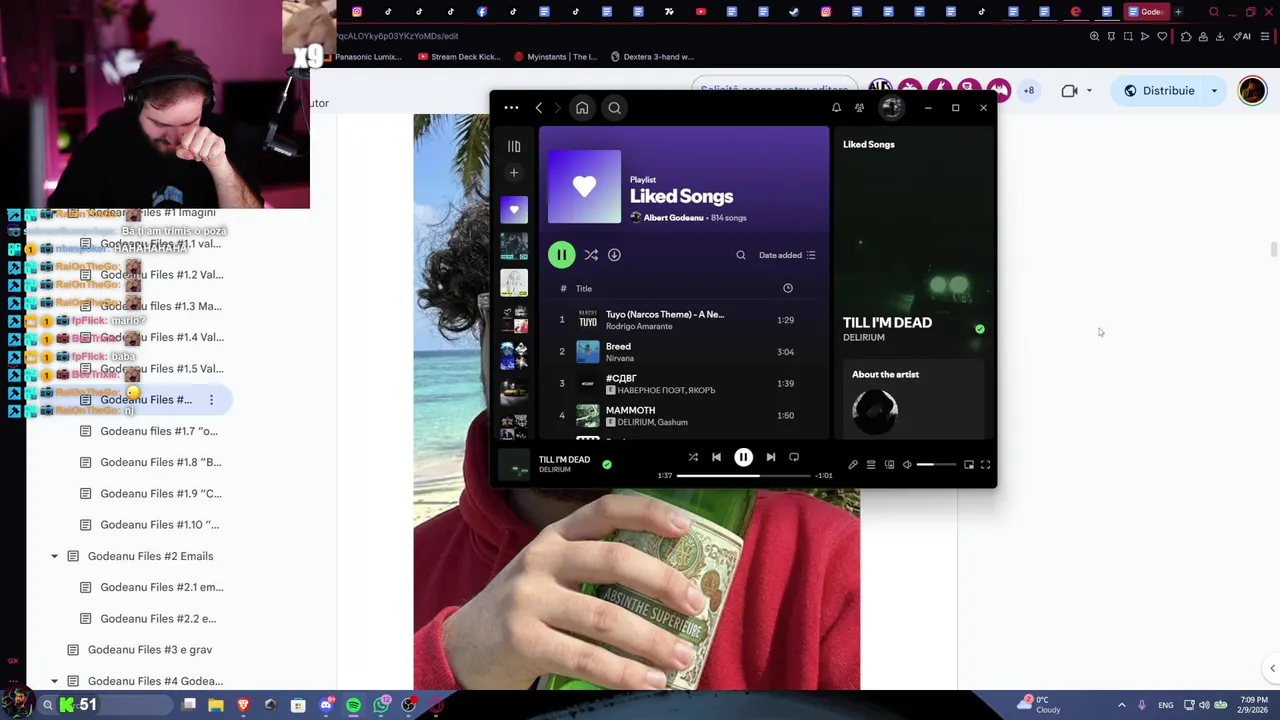1280x720 pixels.
Task: Select Liked Songs heart in Spotify sidebar
Action: click(514, 210)
